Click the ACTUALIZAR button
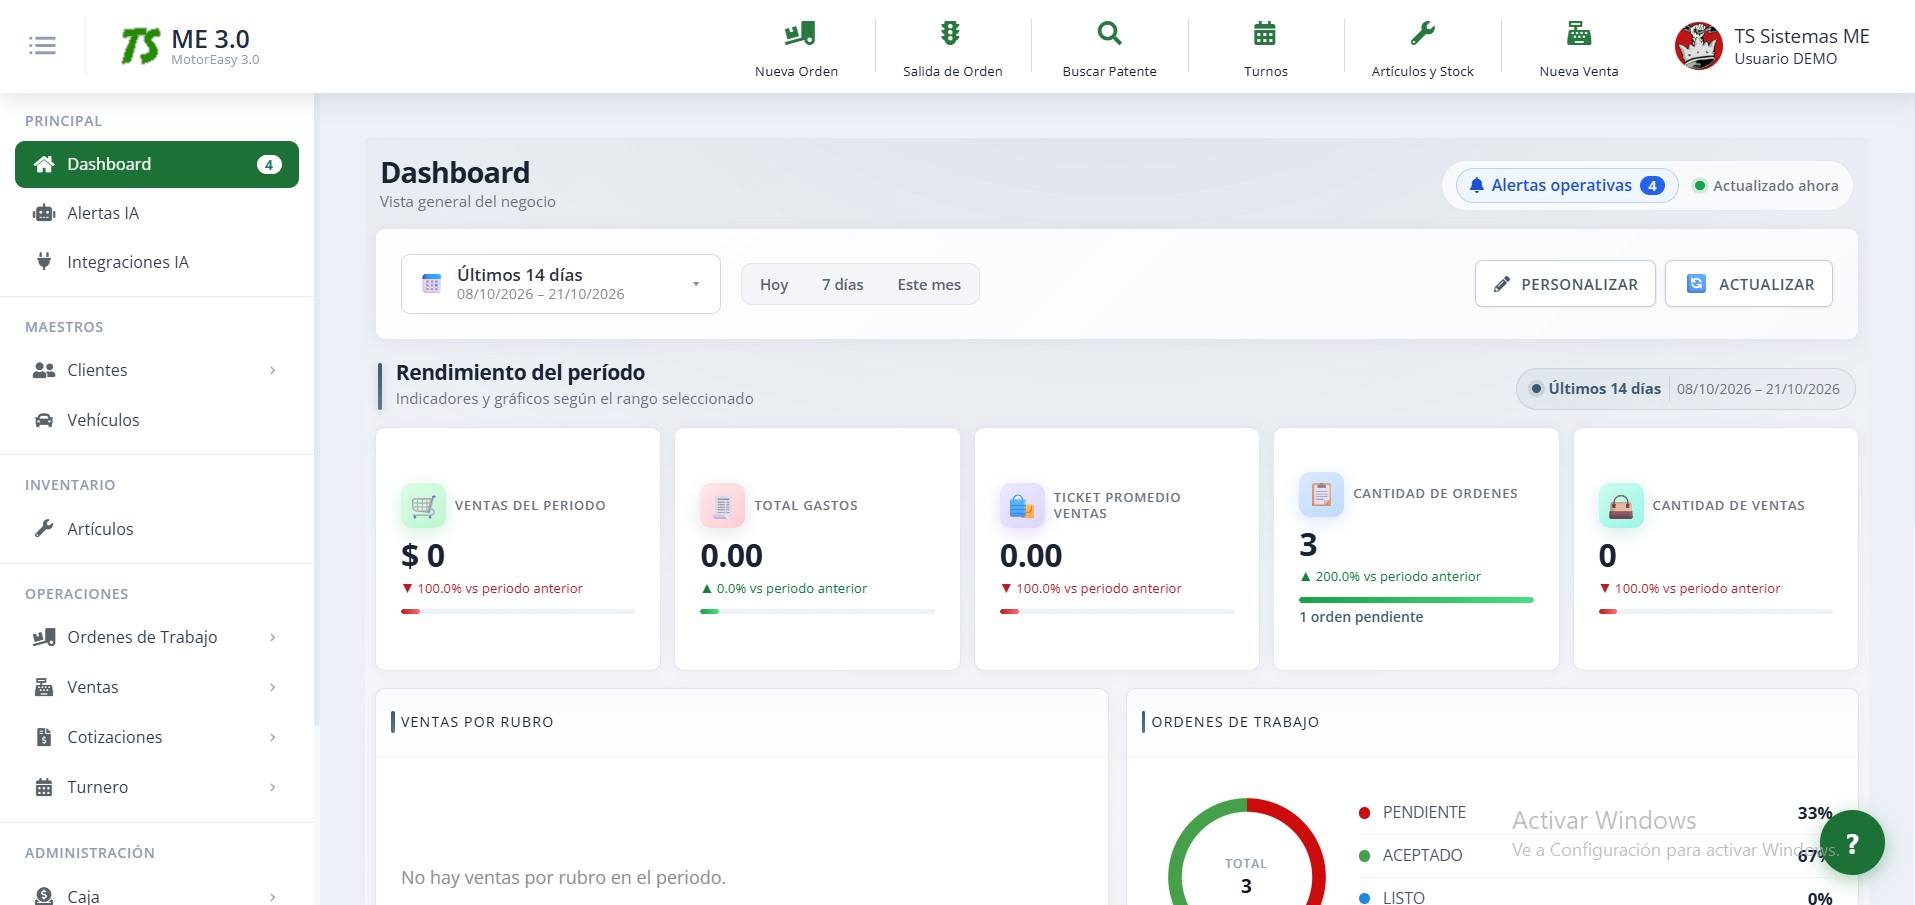The image size is (1915, 905). [x=1749, y=284]
